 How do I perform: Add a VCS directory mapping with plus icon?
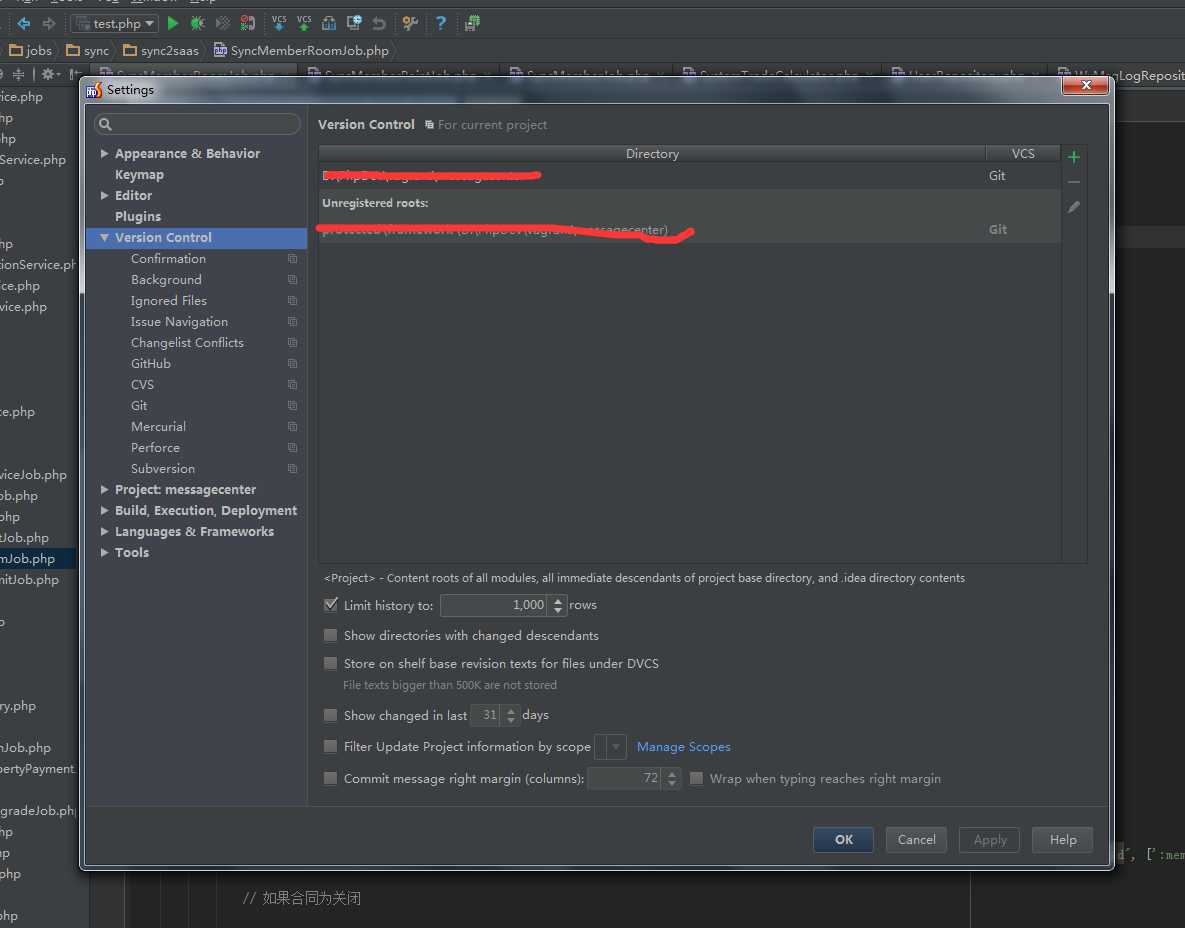[1073, 157]
